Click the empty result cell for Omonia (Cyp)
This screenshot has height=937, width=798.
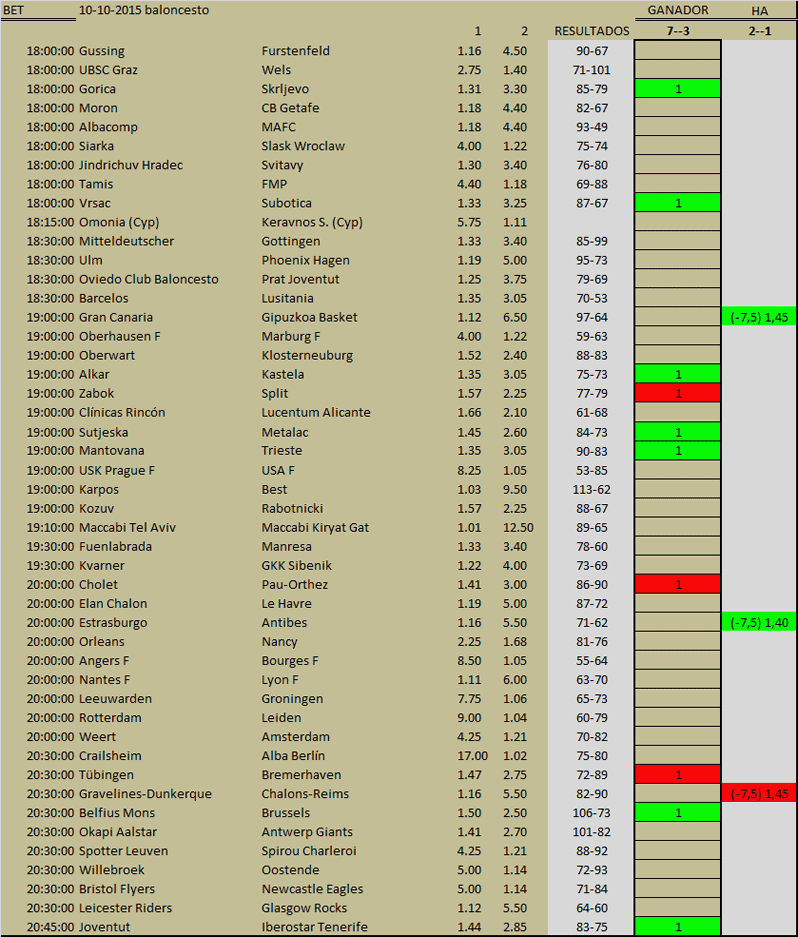click(591, 222)
